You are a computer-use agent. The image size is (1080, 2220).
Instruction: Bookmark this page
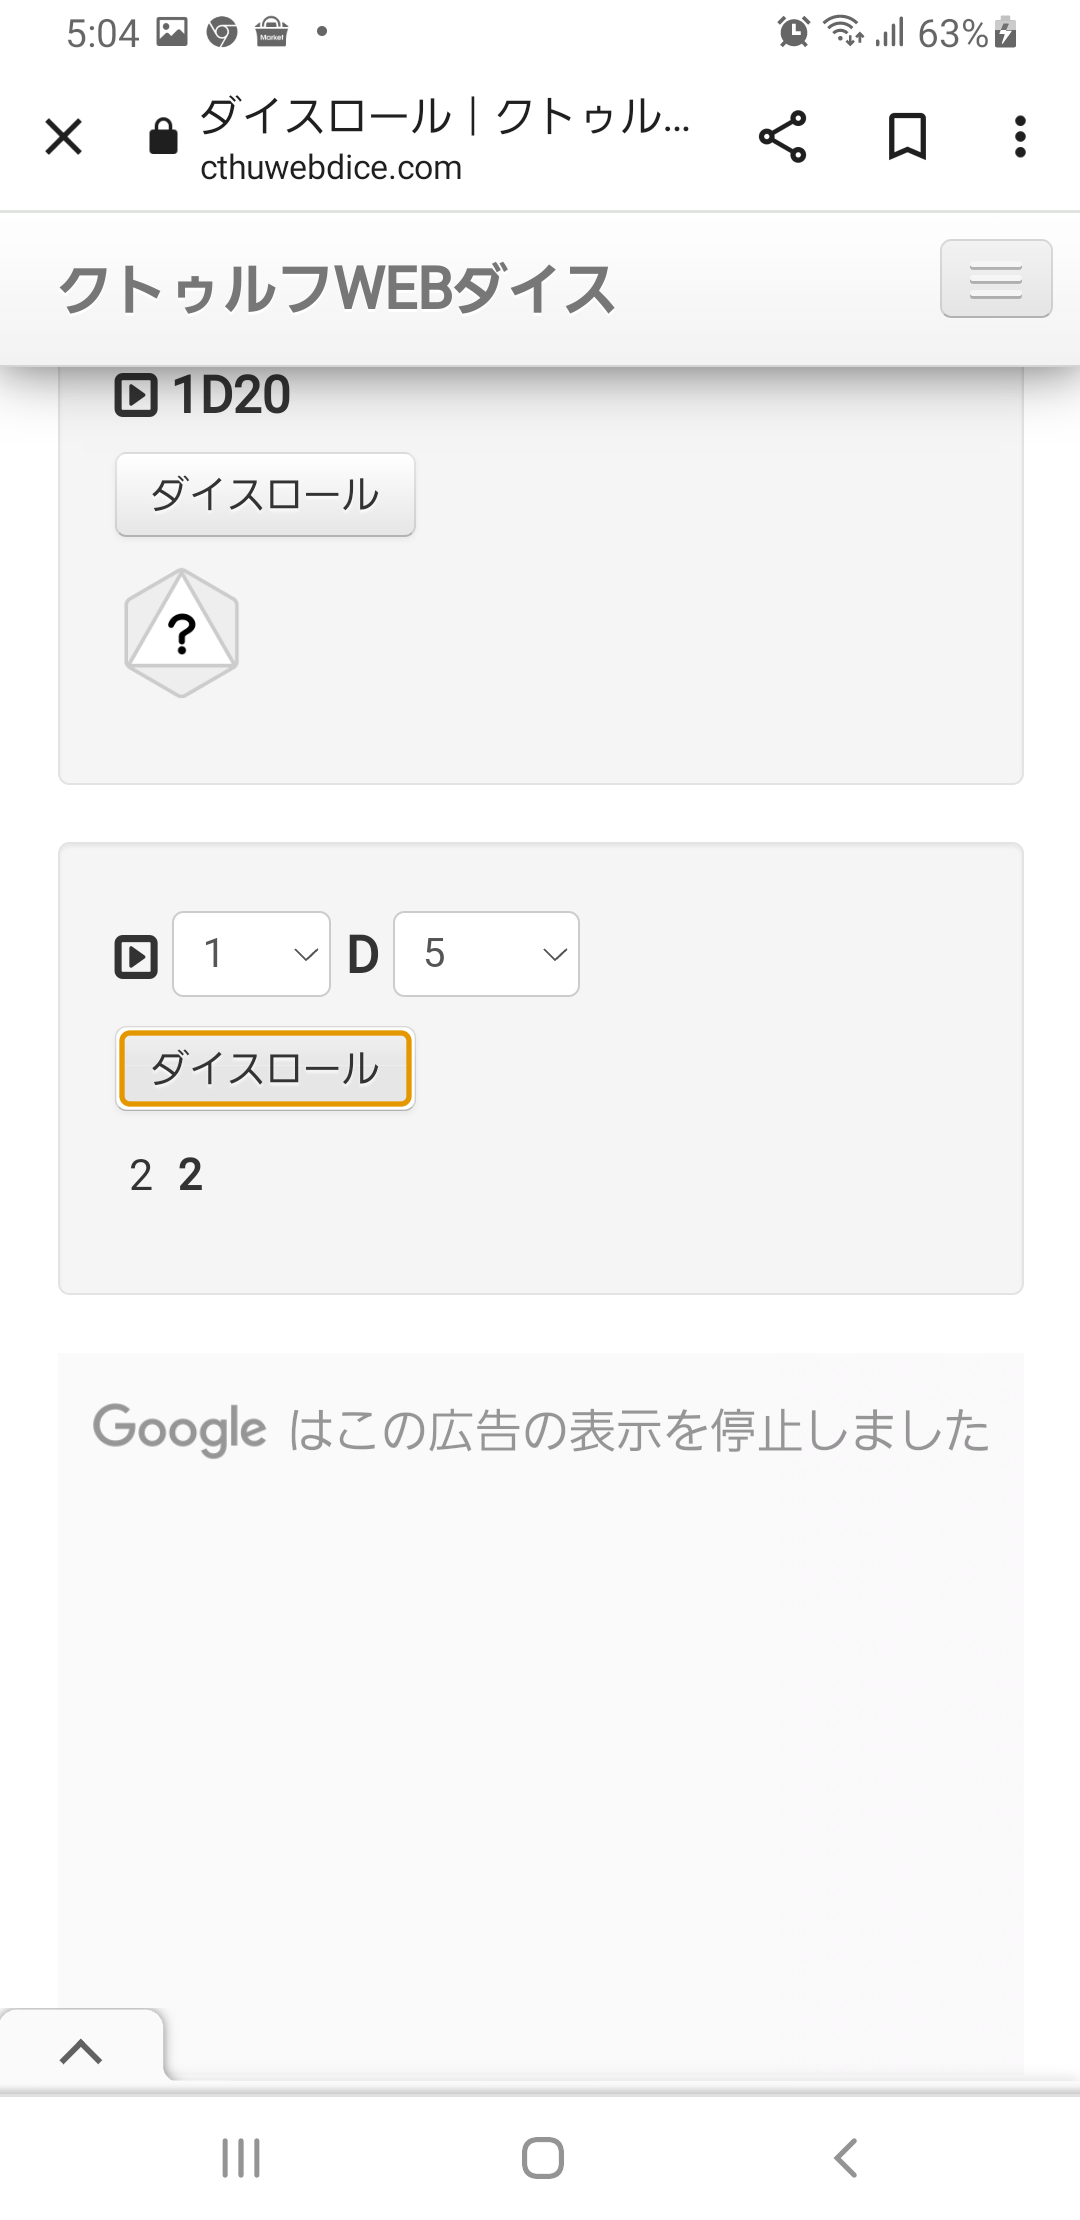[x=907, y=137]
